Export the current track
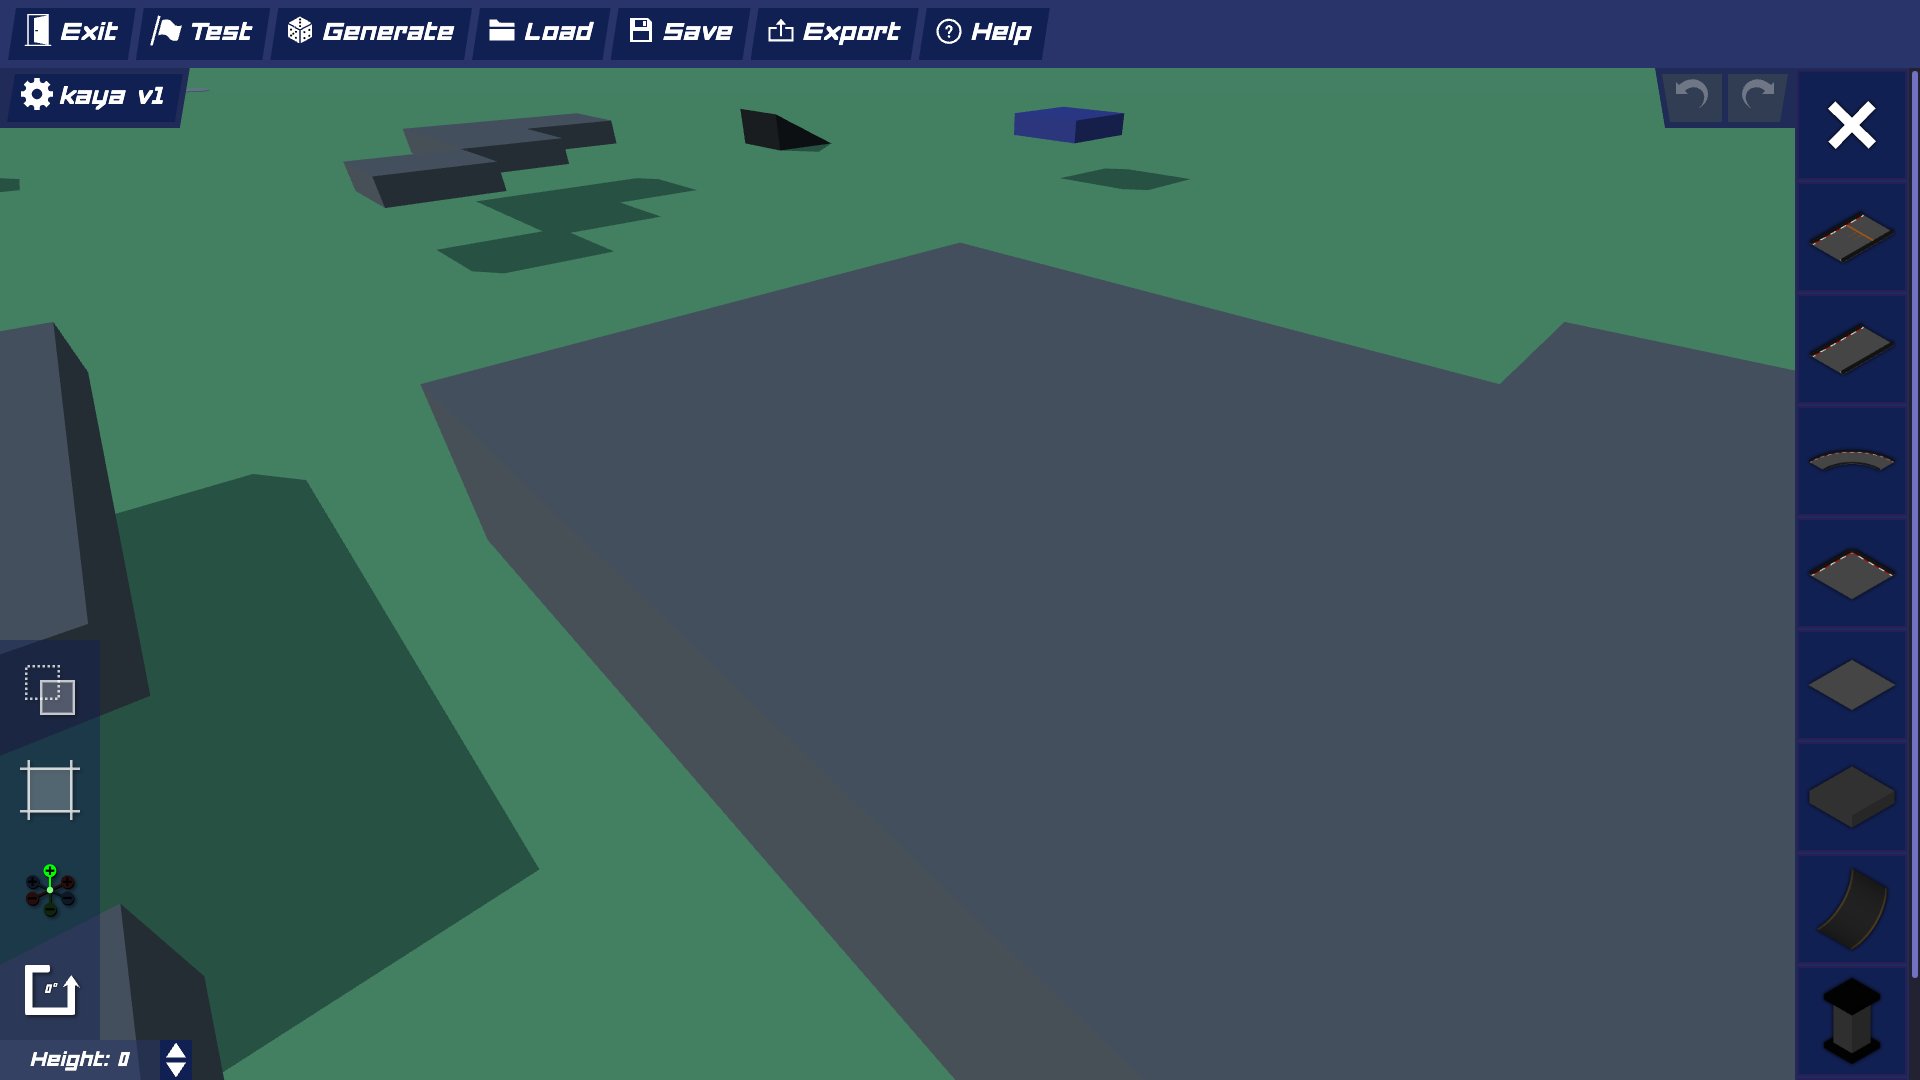This screenshot has height=1080, width=1920. [x=833, y=31]
